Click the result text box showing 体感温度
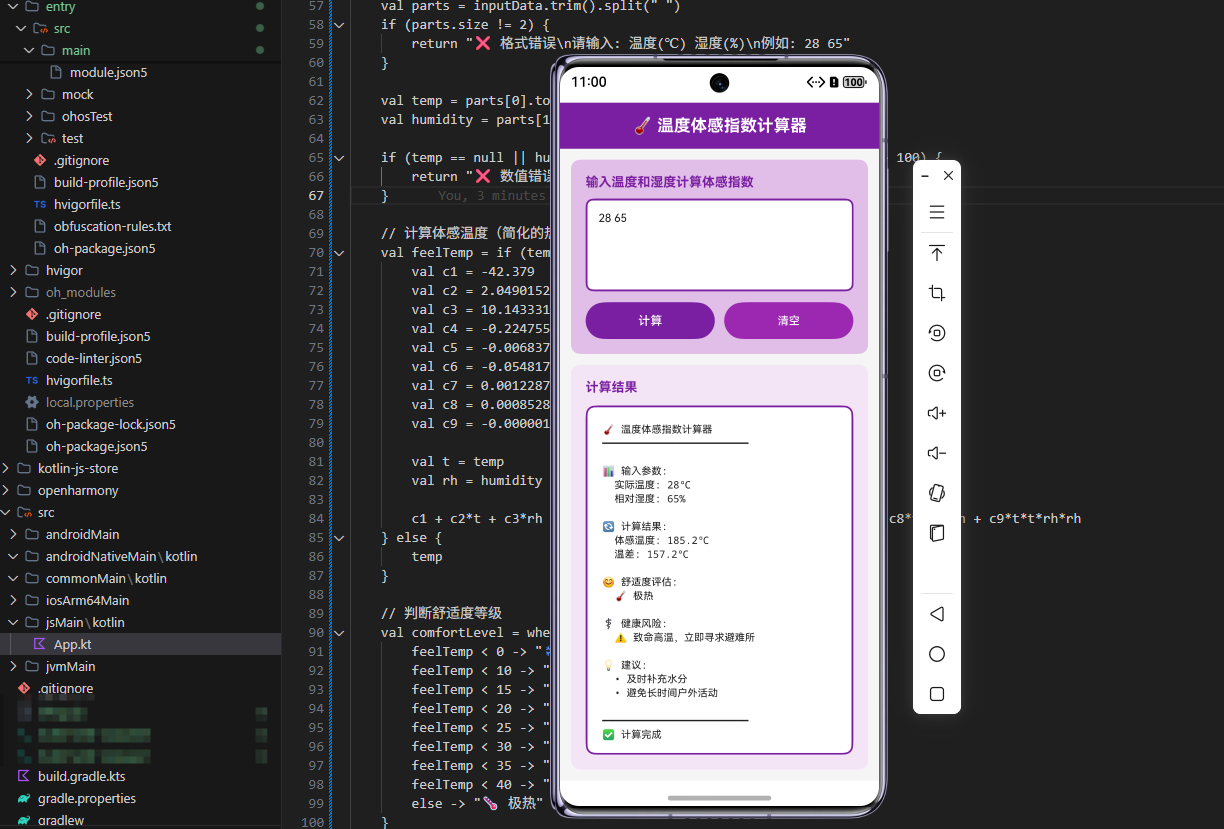This screenshot has height=829, width=1224. 719,580
